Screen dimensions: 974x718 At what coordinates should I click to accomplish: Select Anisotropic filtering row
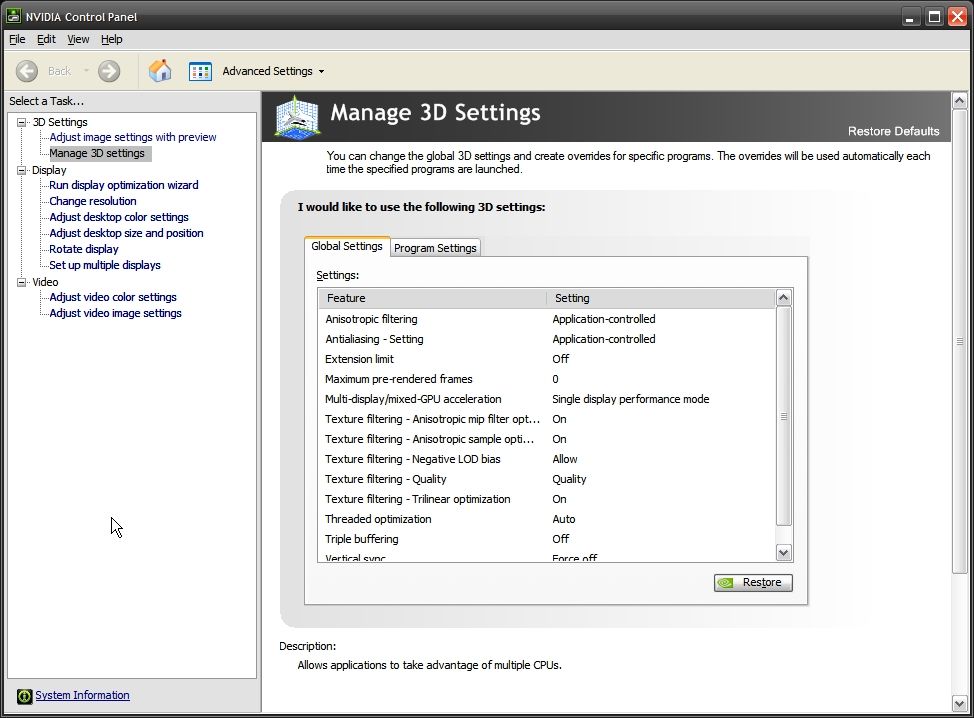(x=547, y=319)
